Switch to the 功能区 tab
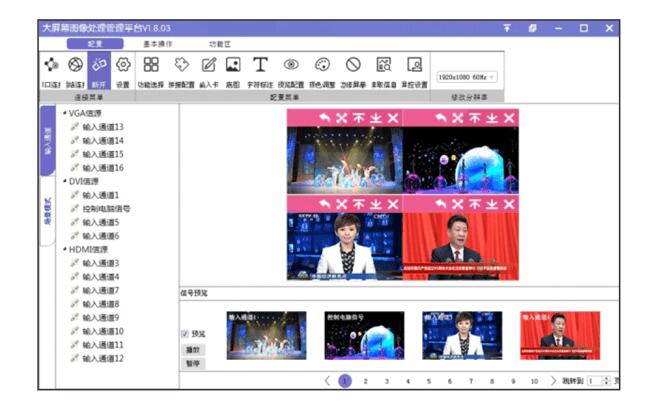 click(219, 45)
